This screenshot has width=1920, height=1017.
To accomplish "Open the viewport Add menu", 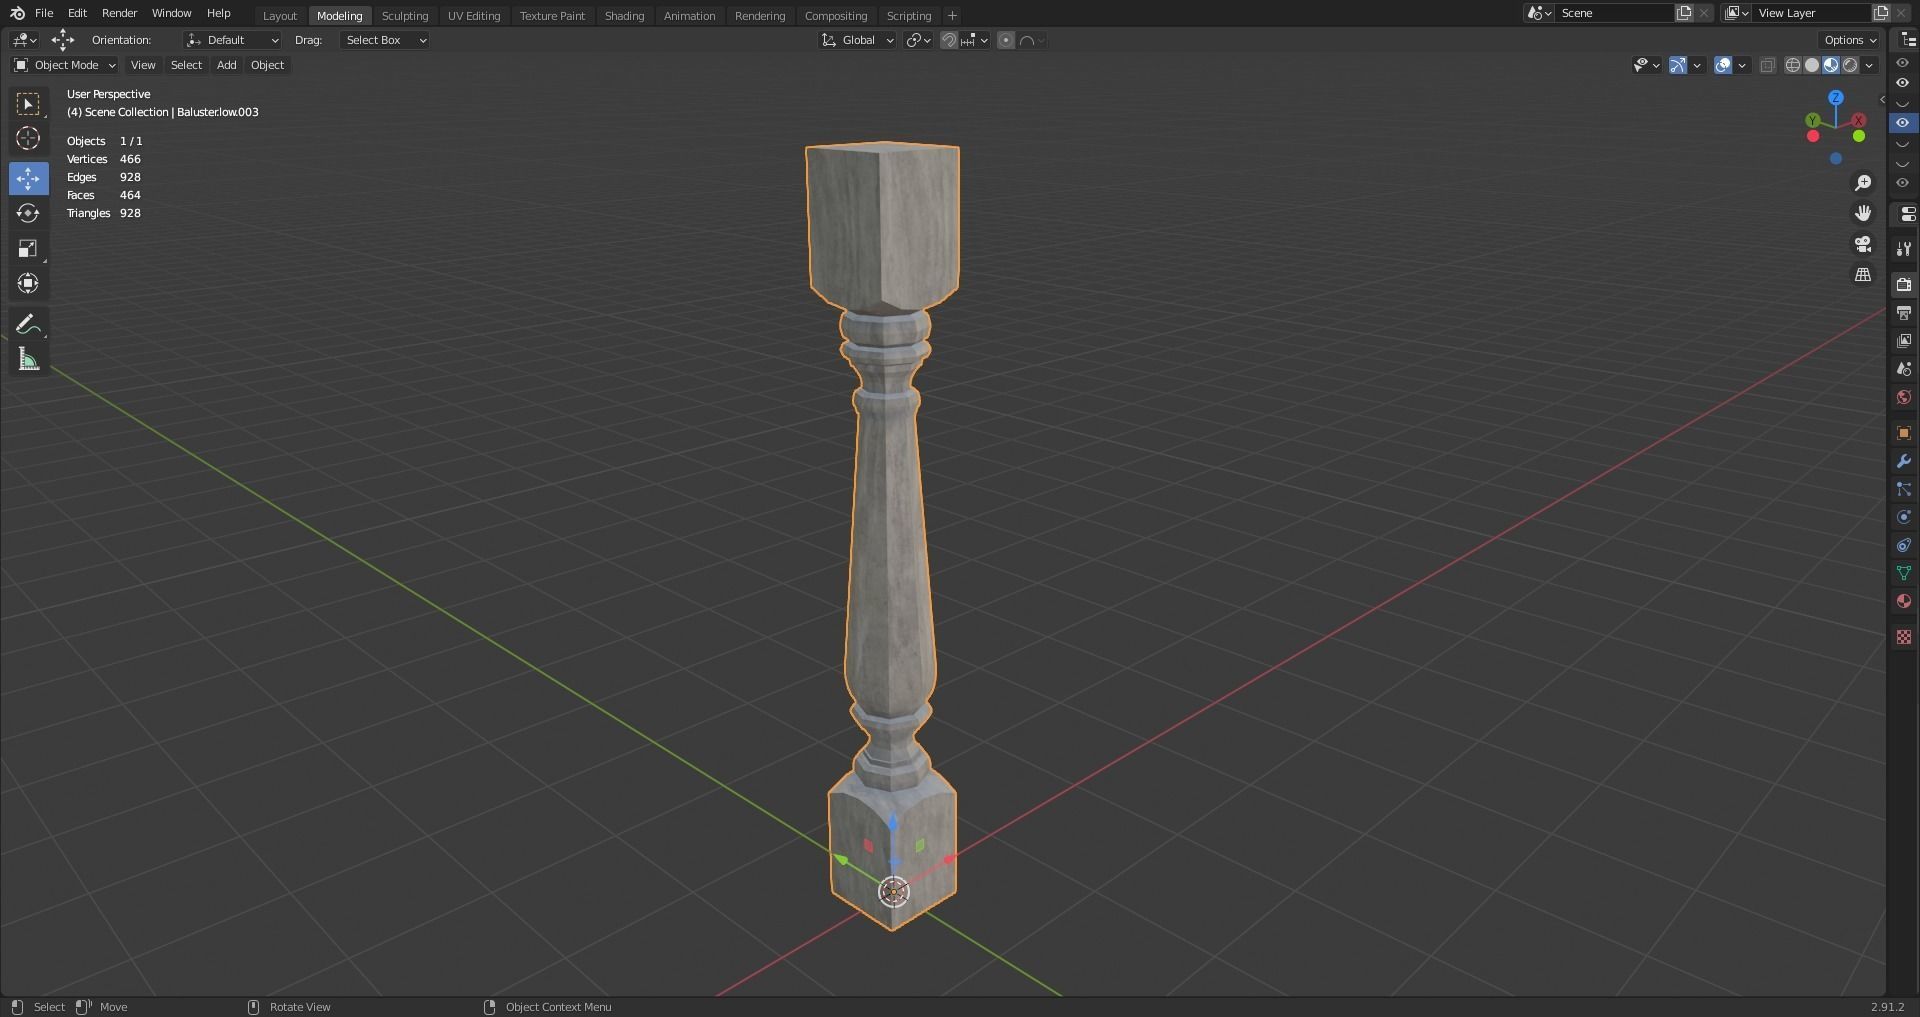I will (227, 65).
